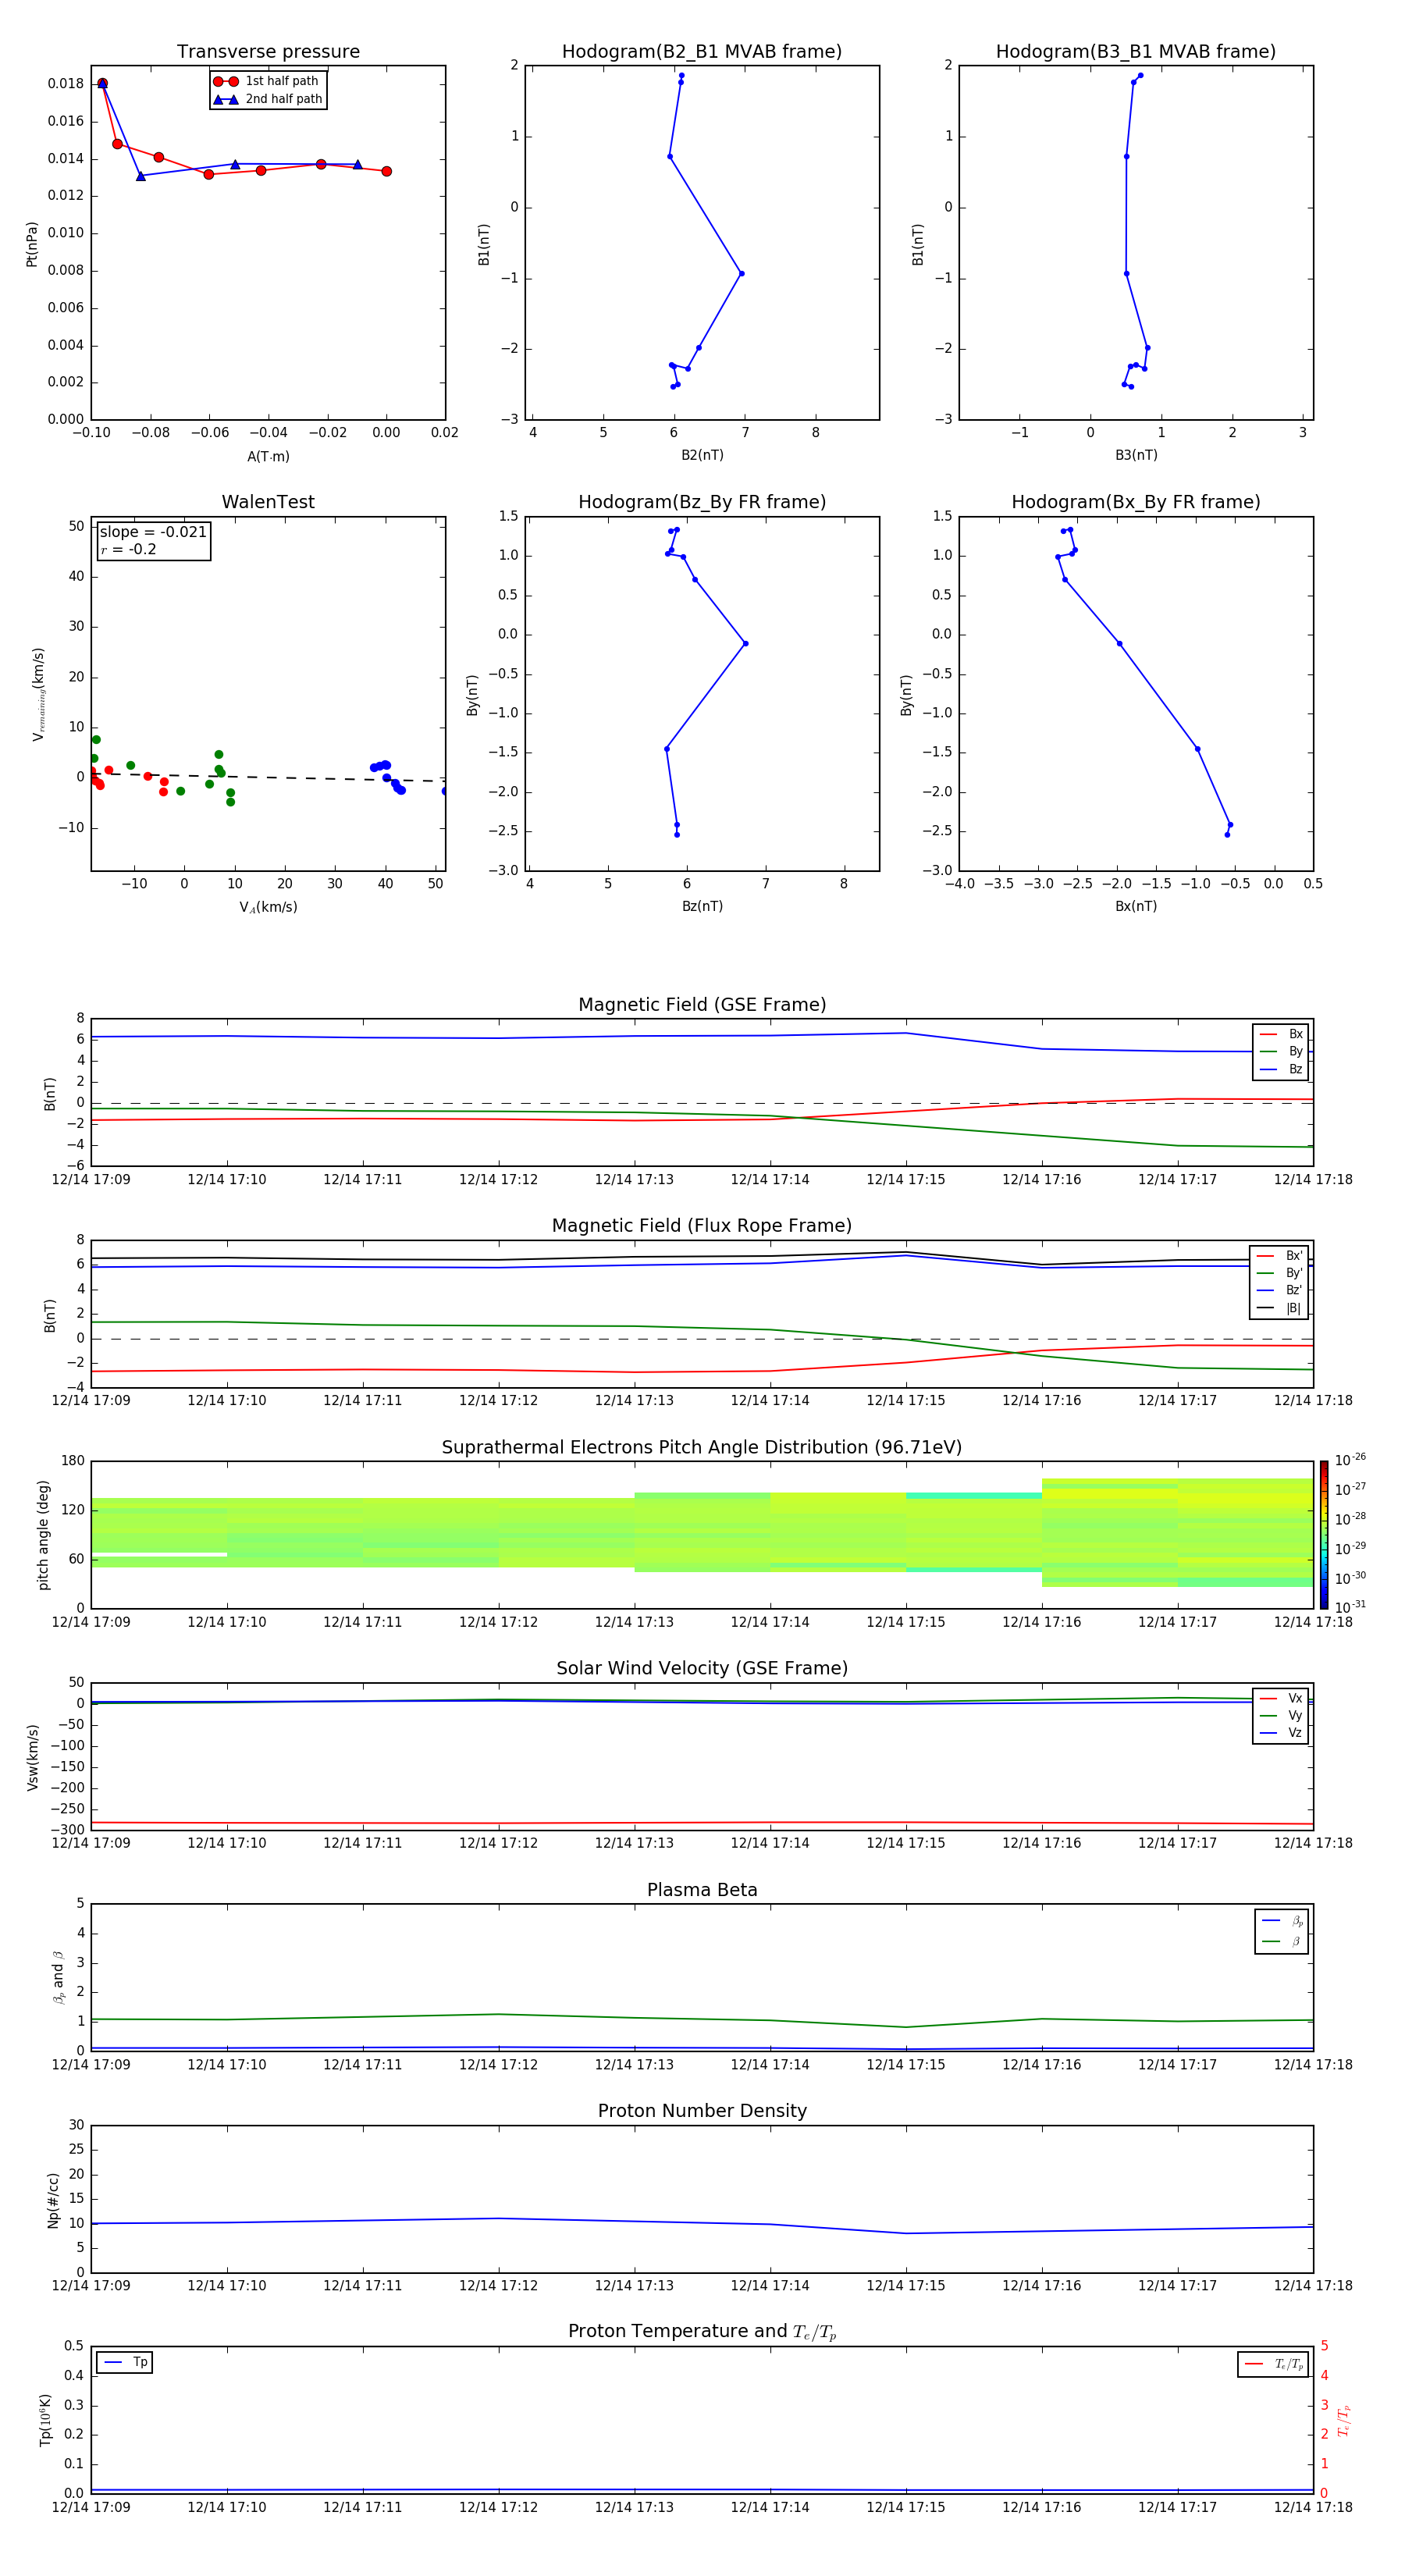1405x2576 pixels.
Task: Select the Vx entry in velocity legend
Action: [1281, 1698]
